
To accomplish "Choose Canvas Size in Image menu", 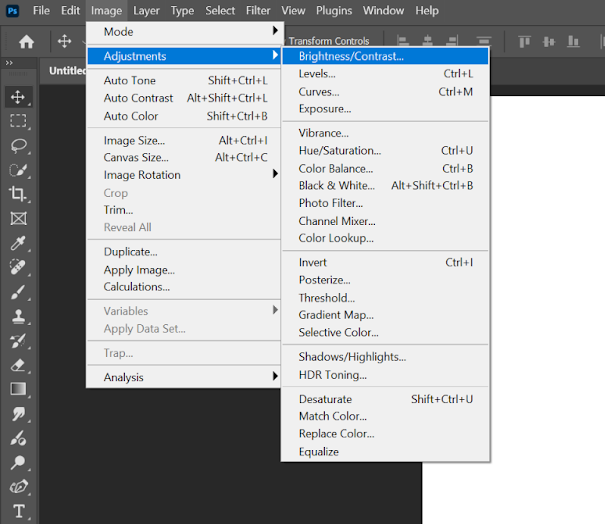I will (185, 157).
